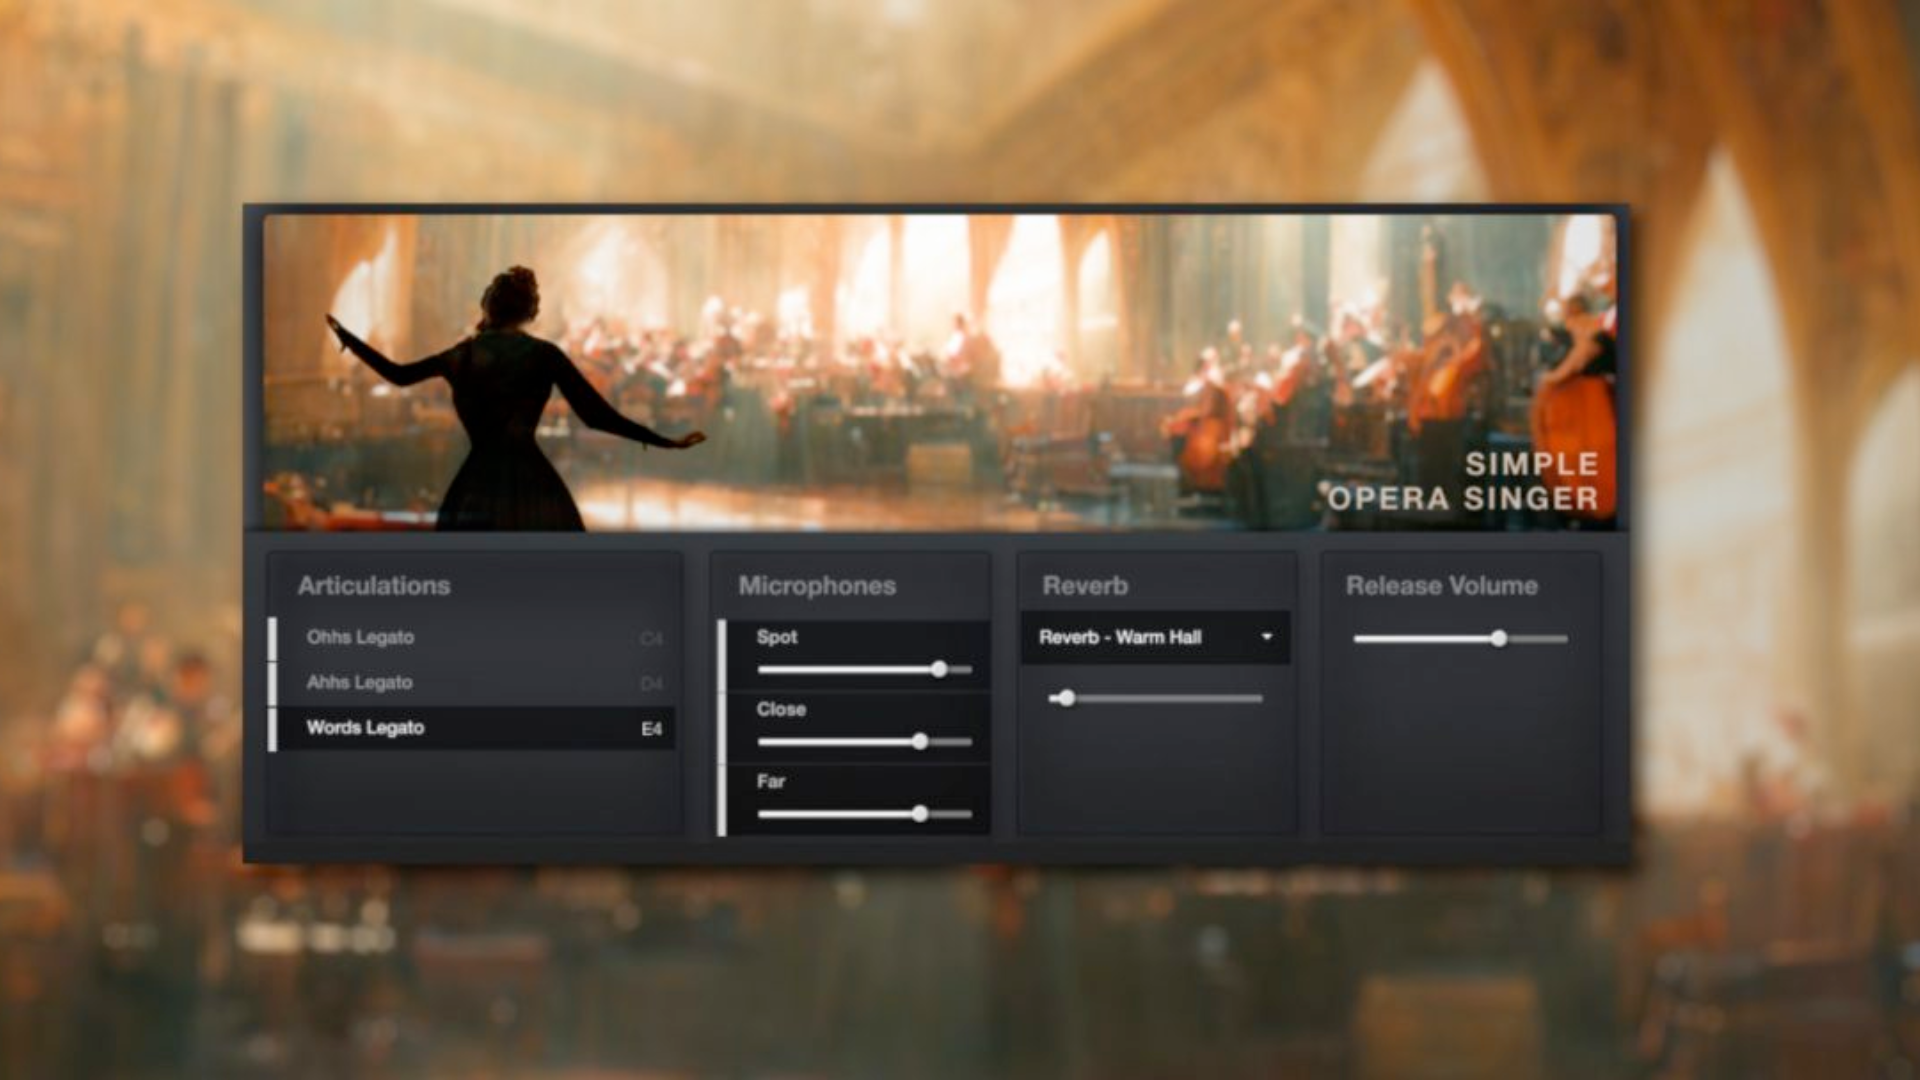Viewport: 1920px width, 1080px height.
Task: Click the reverb dropdown arrow icon
Action: 1267,637
